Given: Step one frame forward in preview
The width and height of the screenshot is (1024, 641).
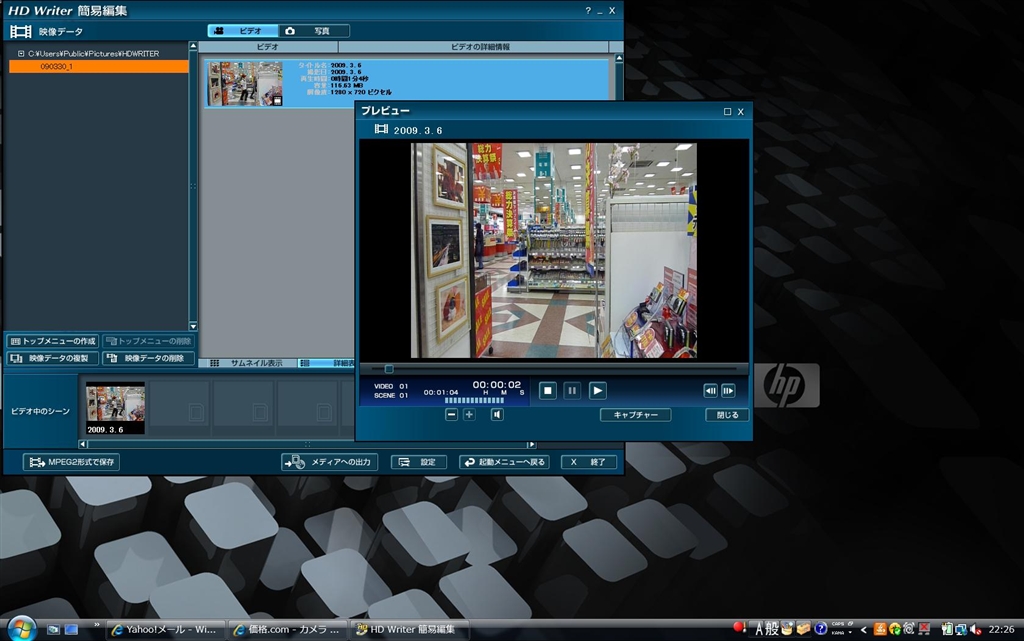Looking at the screenshot, I should pos(728,391).
